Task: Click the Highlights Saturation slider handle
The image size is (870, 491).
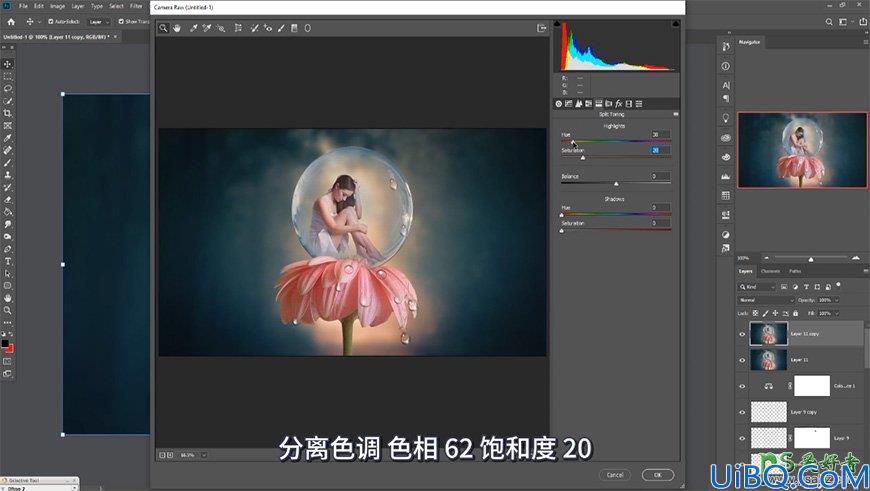Action: 583,158
